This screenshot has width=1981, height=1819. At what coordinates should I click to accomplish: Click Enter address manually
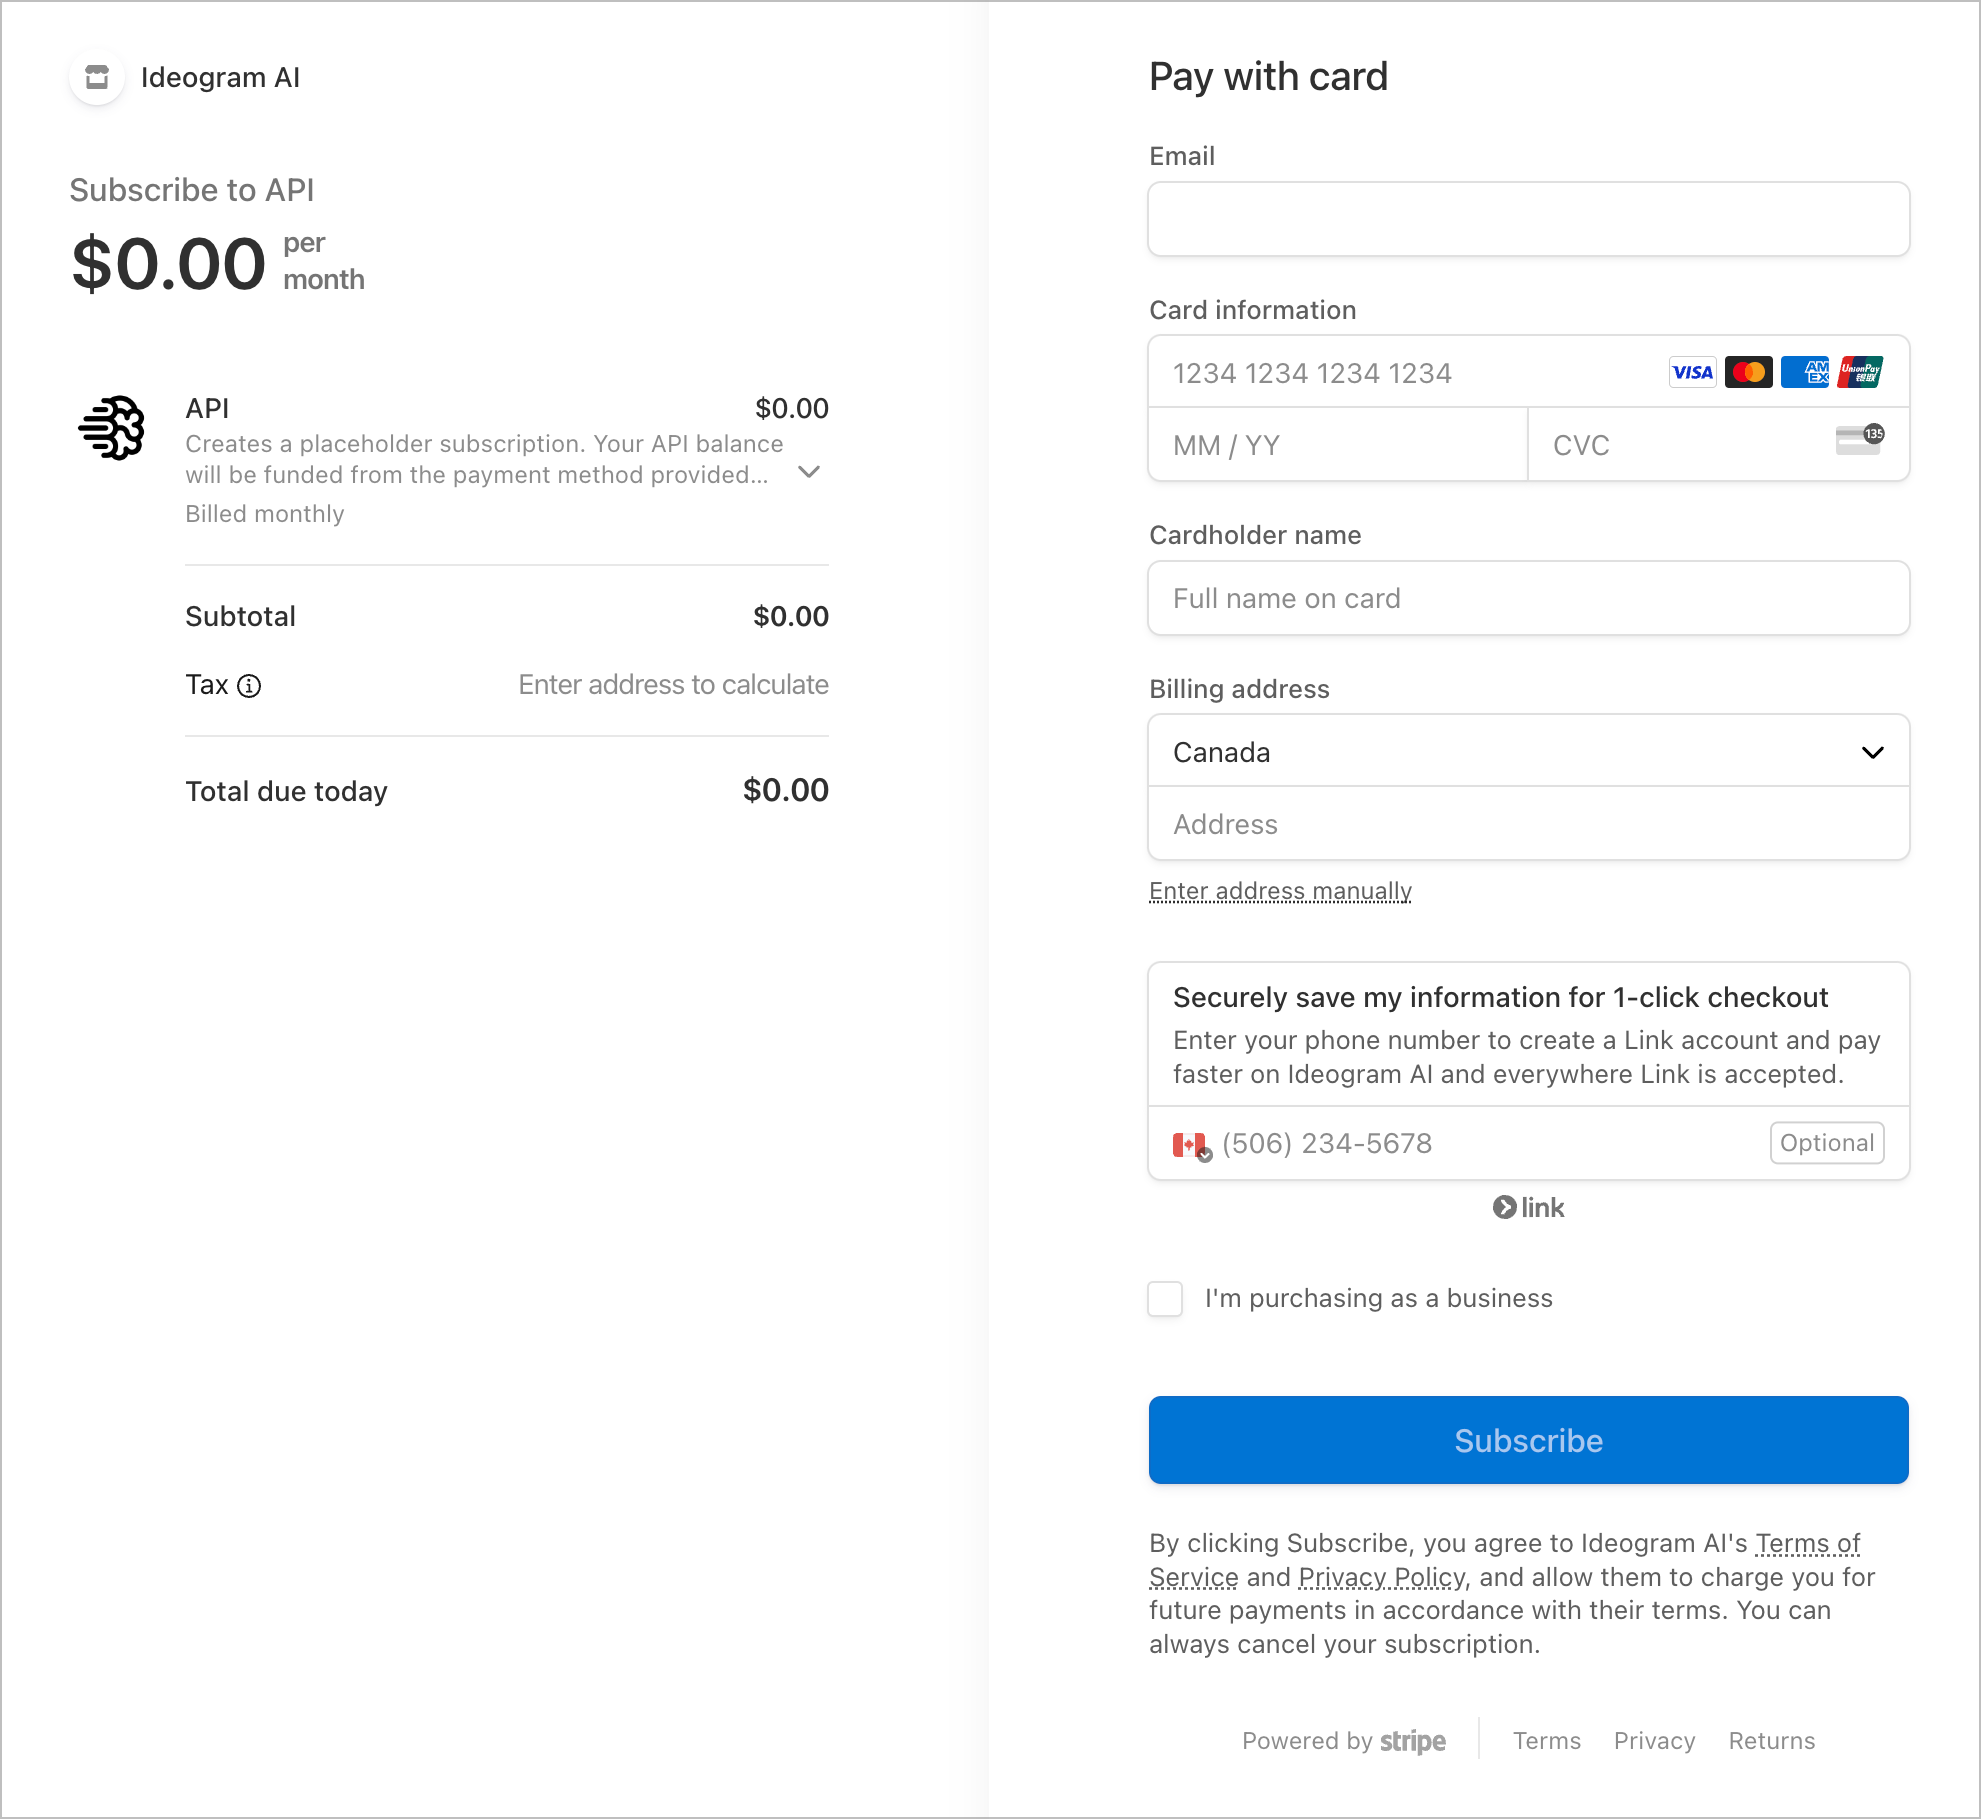pos(1280,890)
